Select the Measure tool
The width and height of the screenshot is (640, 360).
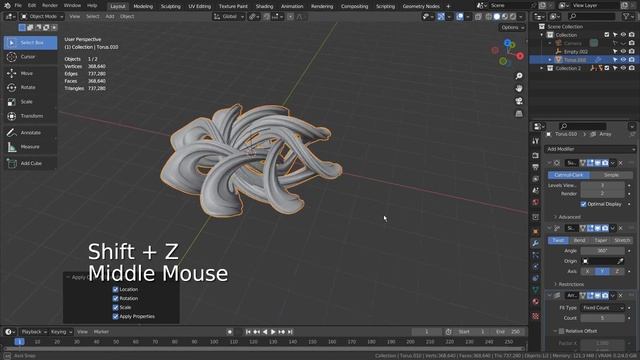31,147
